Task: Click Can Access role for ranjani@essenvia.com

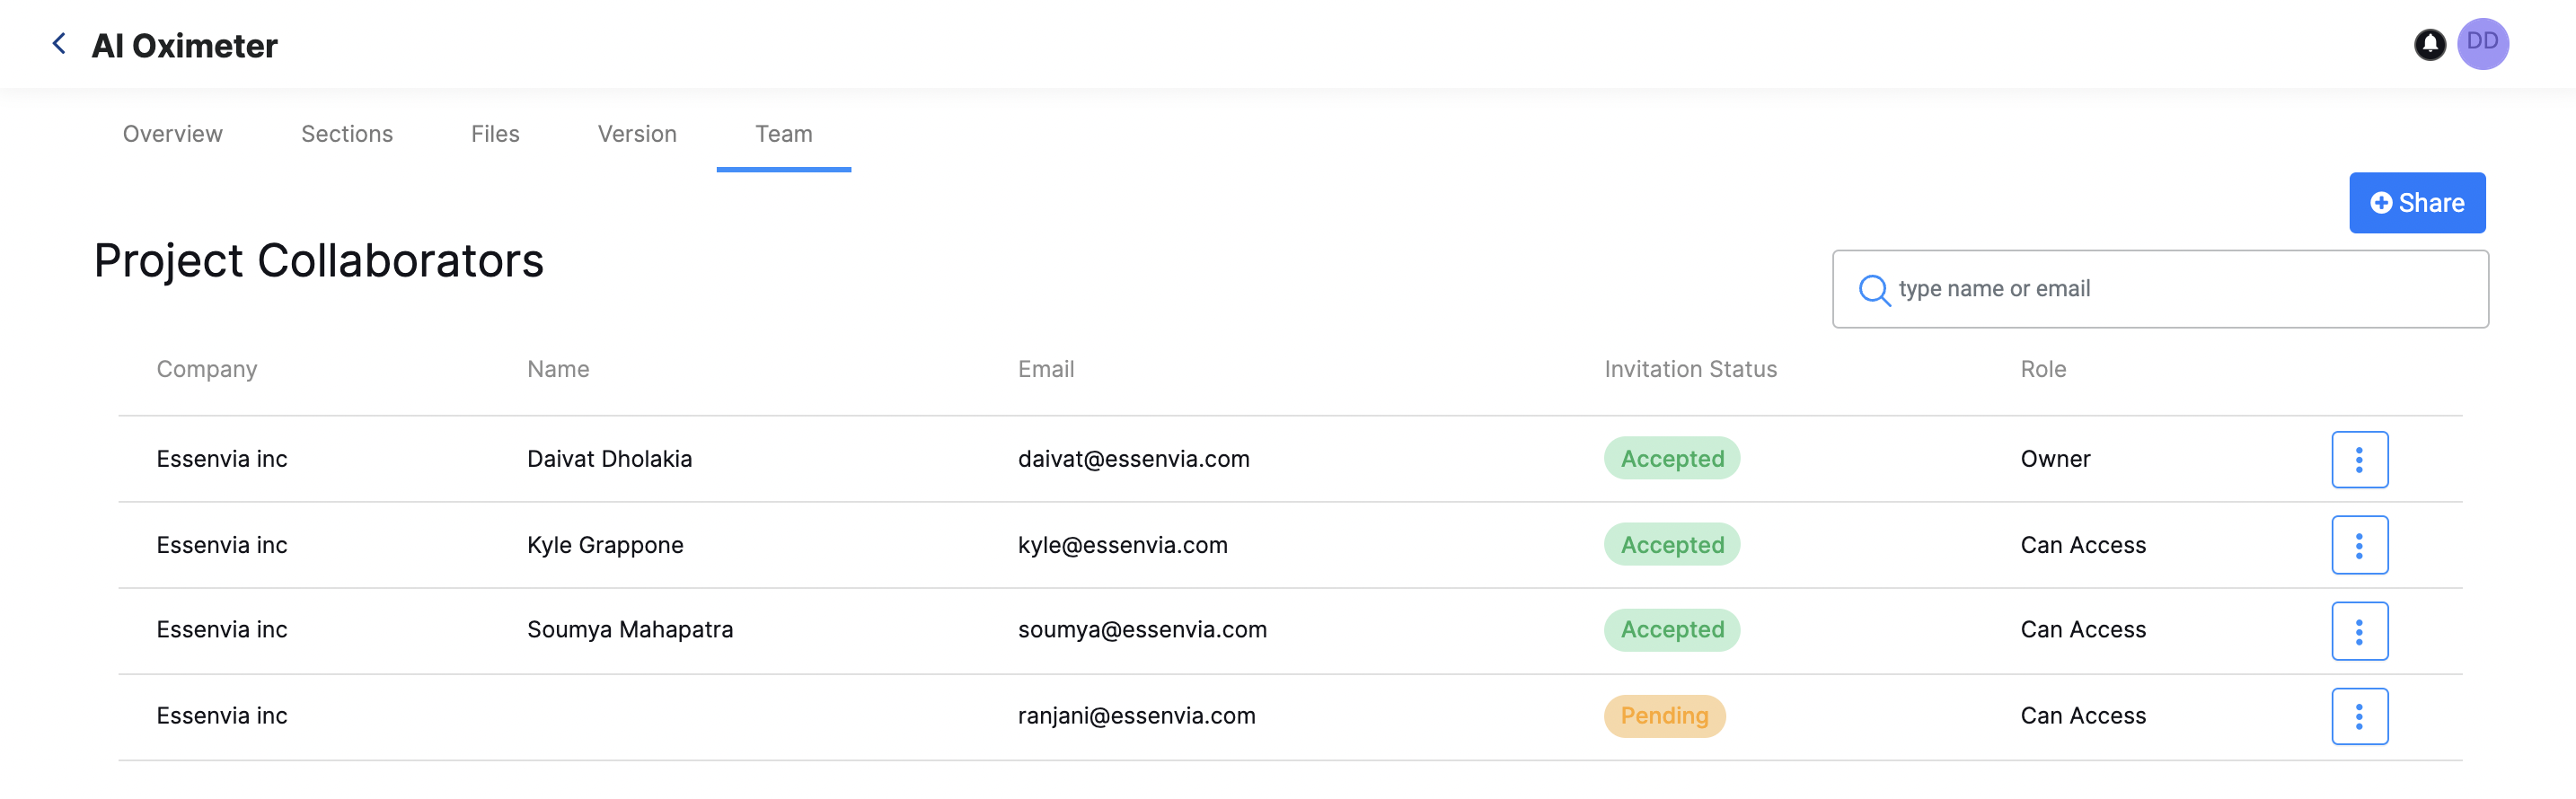Action: click(x=2083, y=716)
